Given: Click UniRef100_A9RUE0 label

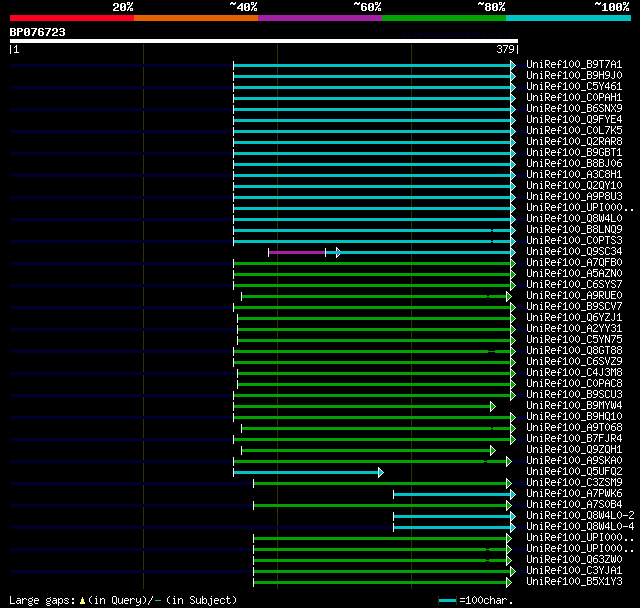Looking at the screenshot, I should coord(574,296).
